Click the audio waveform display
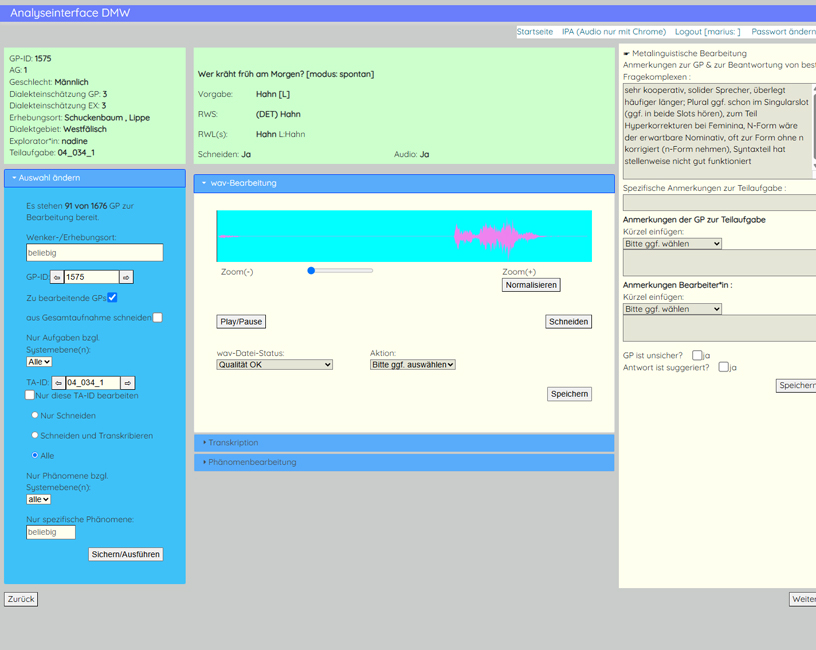The width and height of the screenshot is (816, 650). [x=403, y=236]
